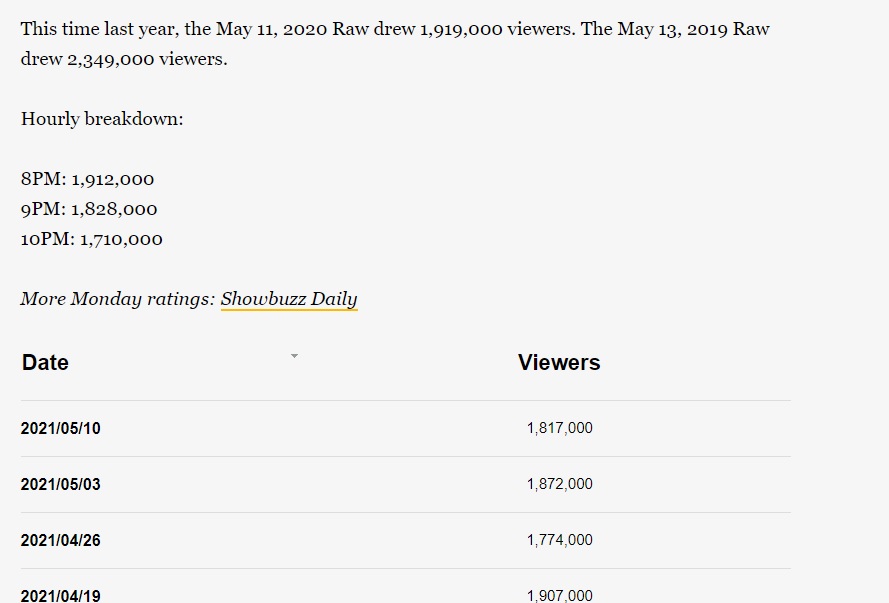889x603 pixels.
Task: Sort table by Date column header
Action: click(45, 363)
